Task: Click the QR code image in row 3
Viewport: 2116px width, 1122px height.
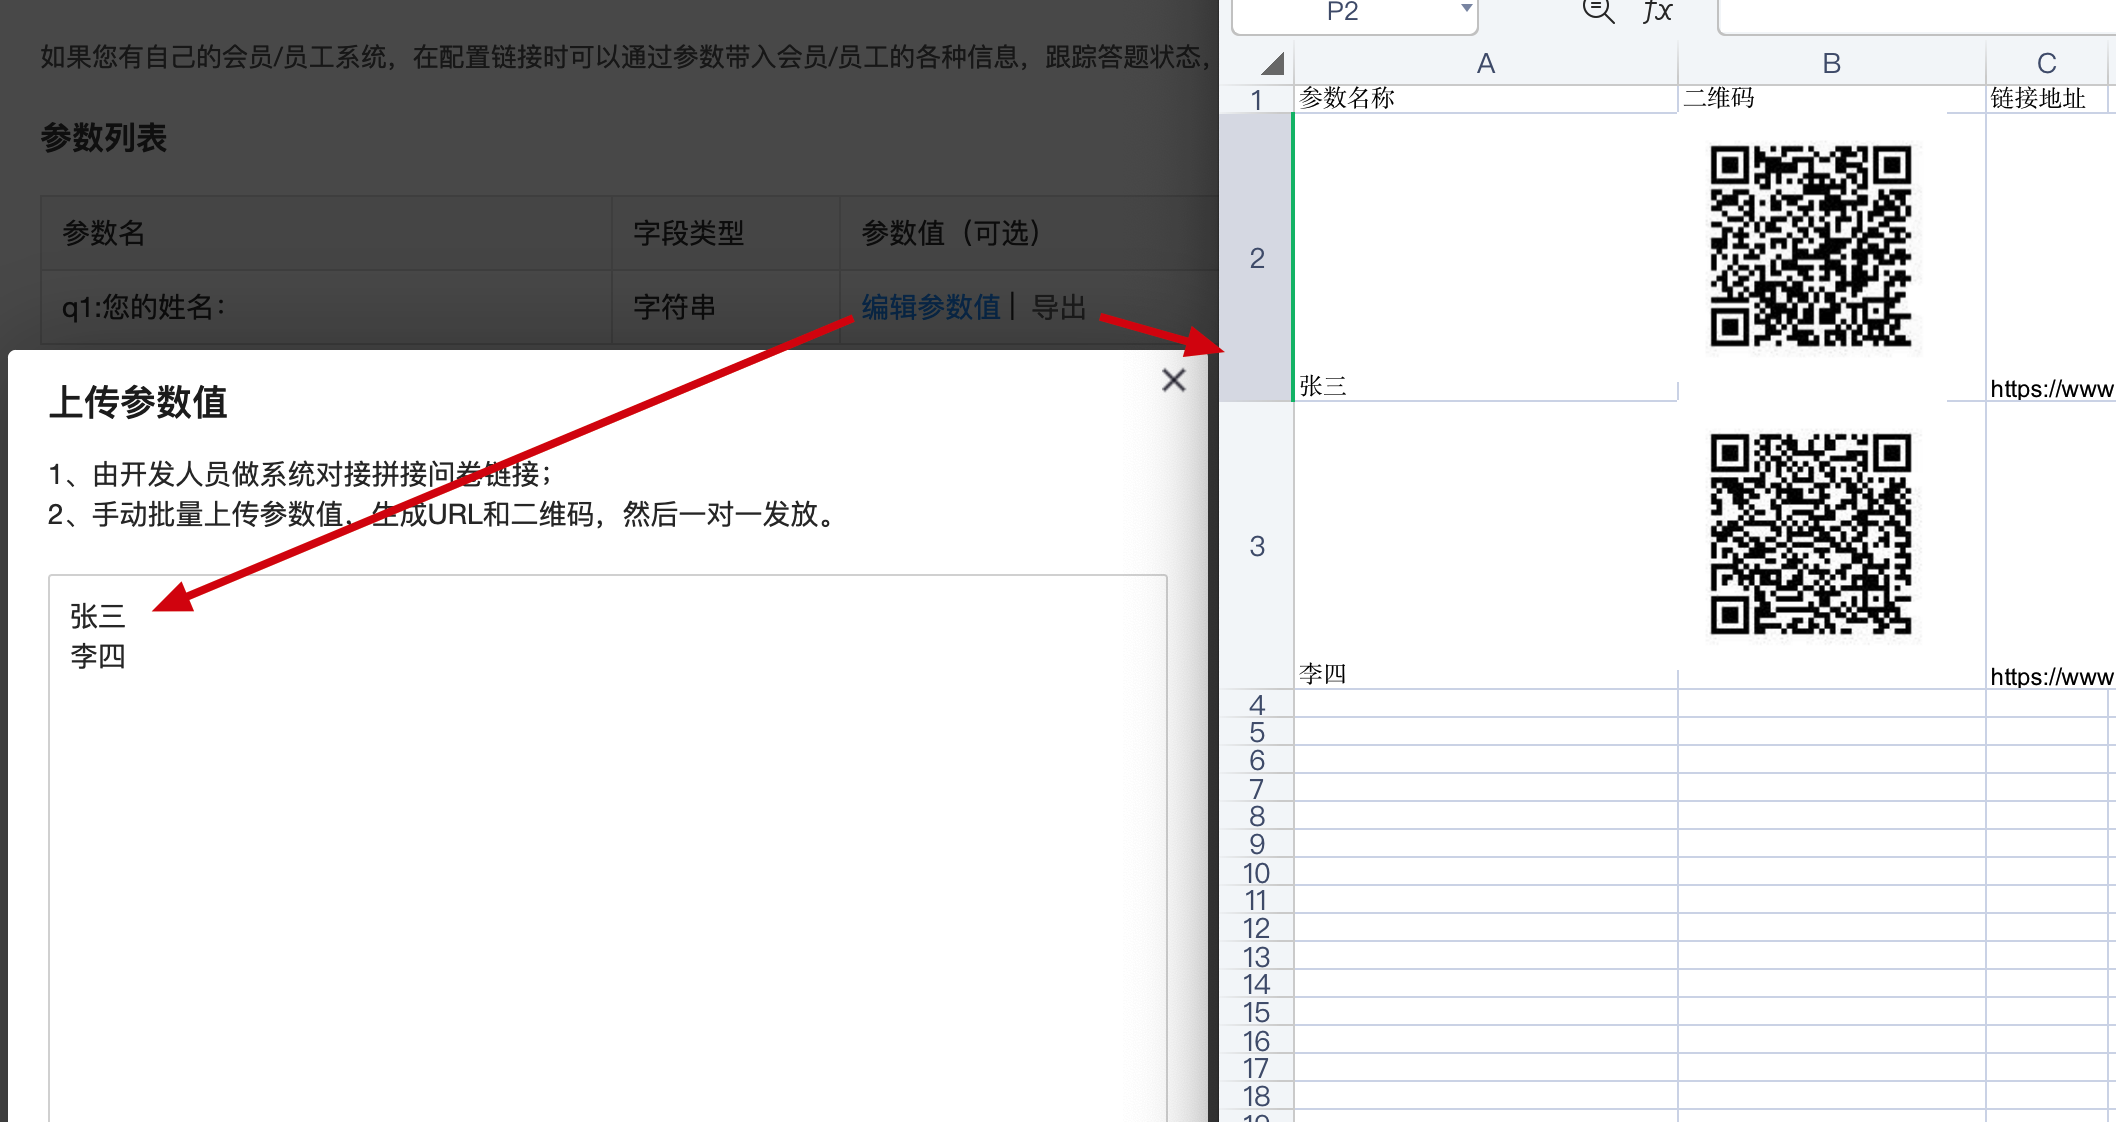Action: [x=1810, y=534]
